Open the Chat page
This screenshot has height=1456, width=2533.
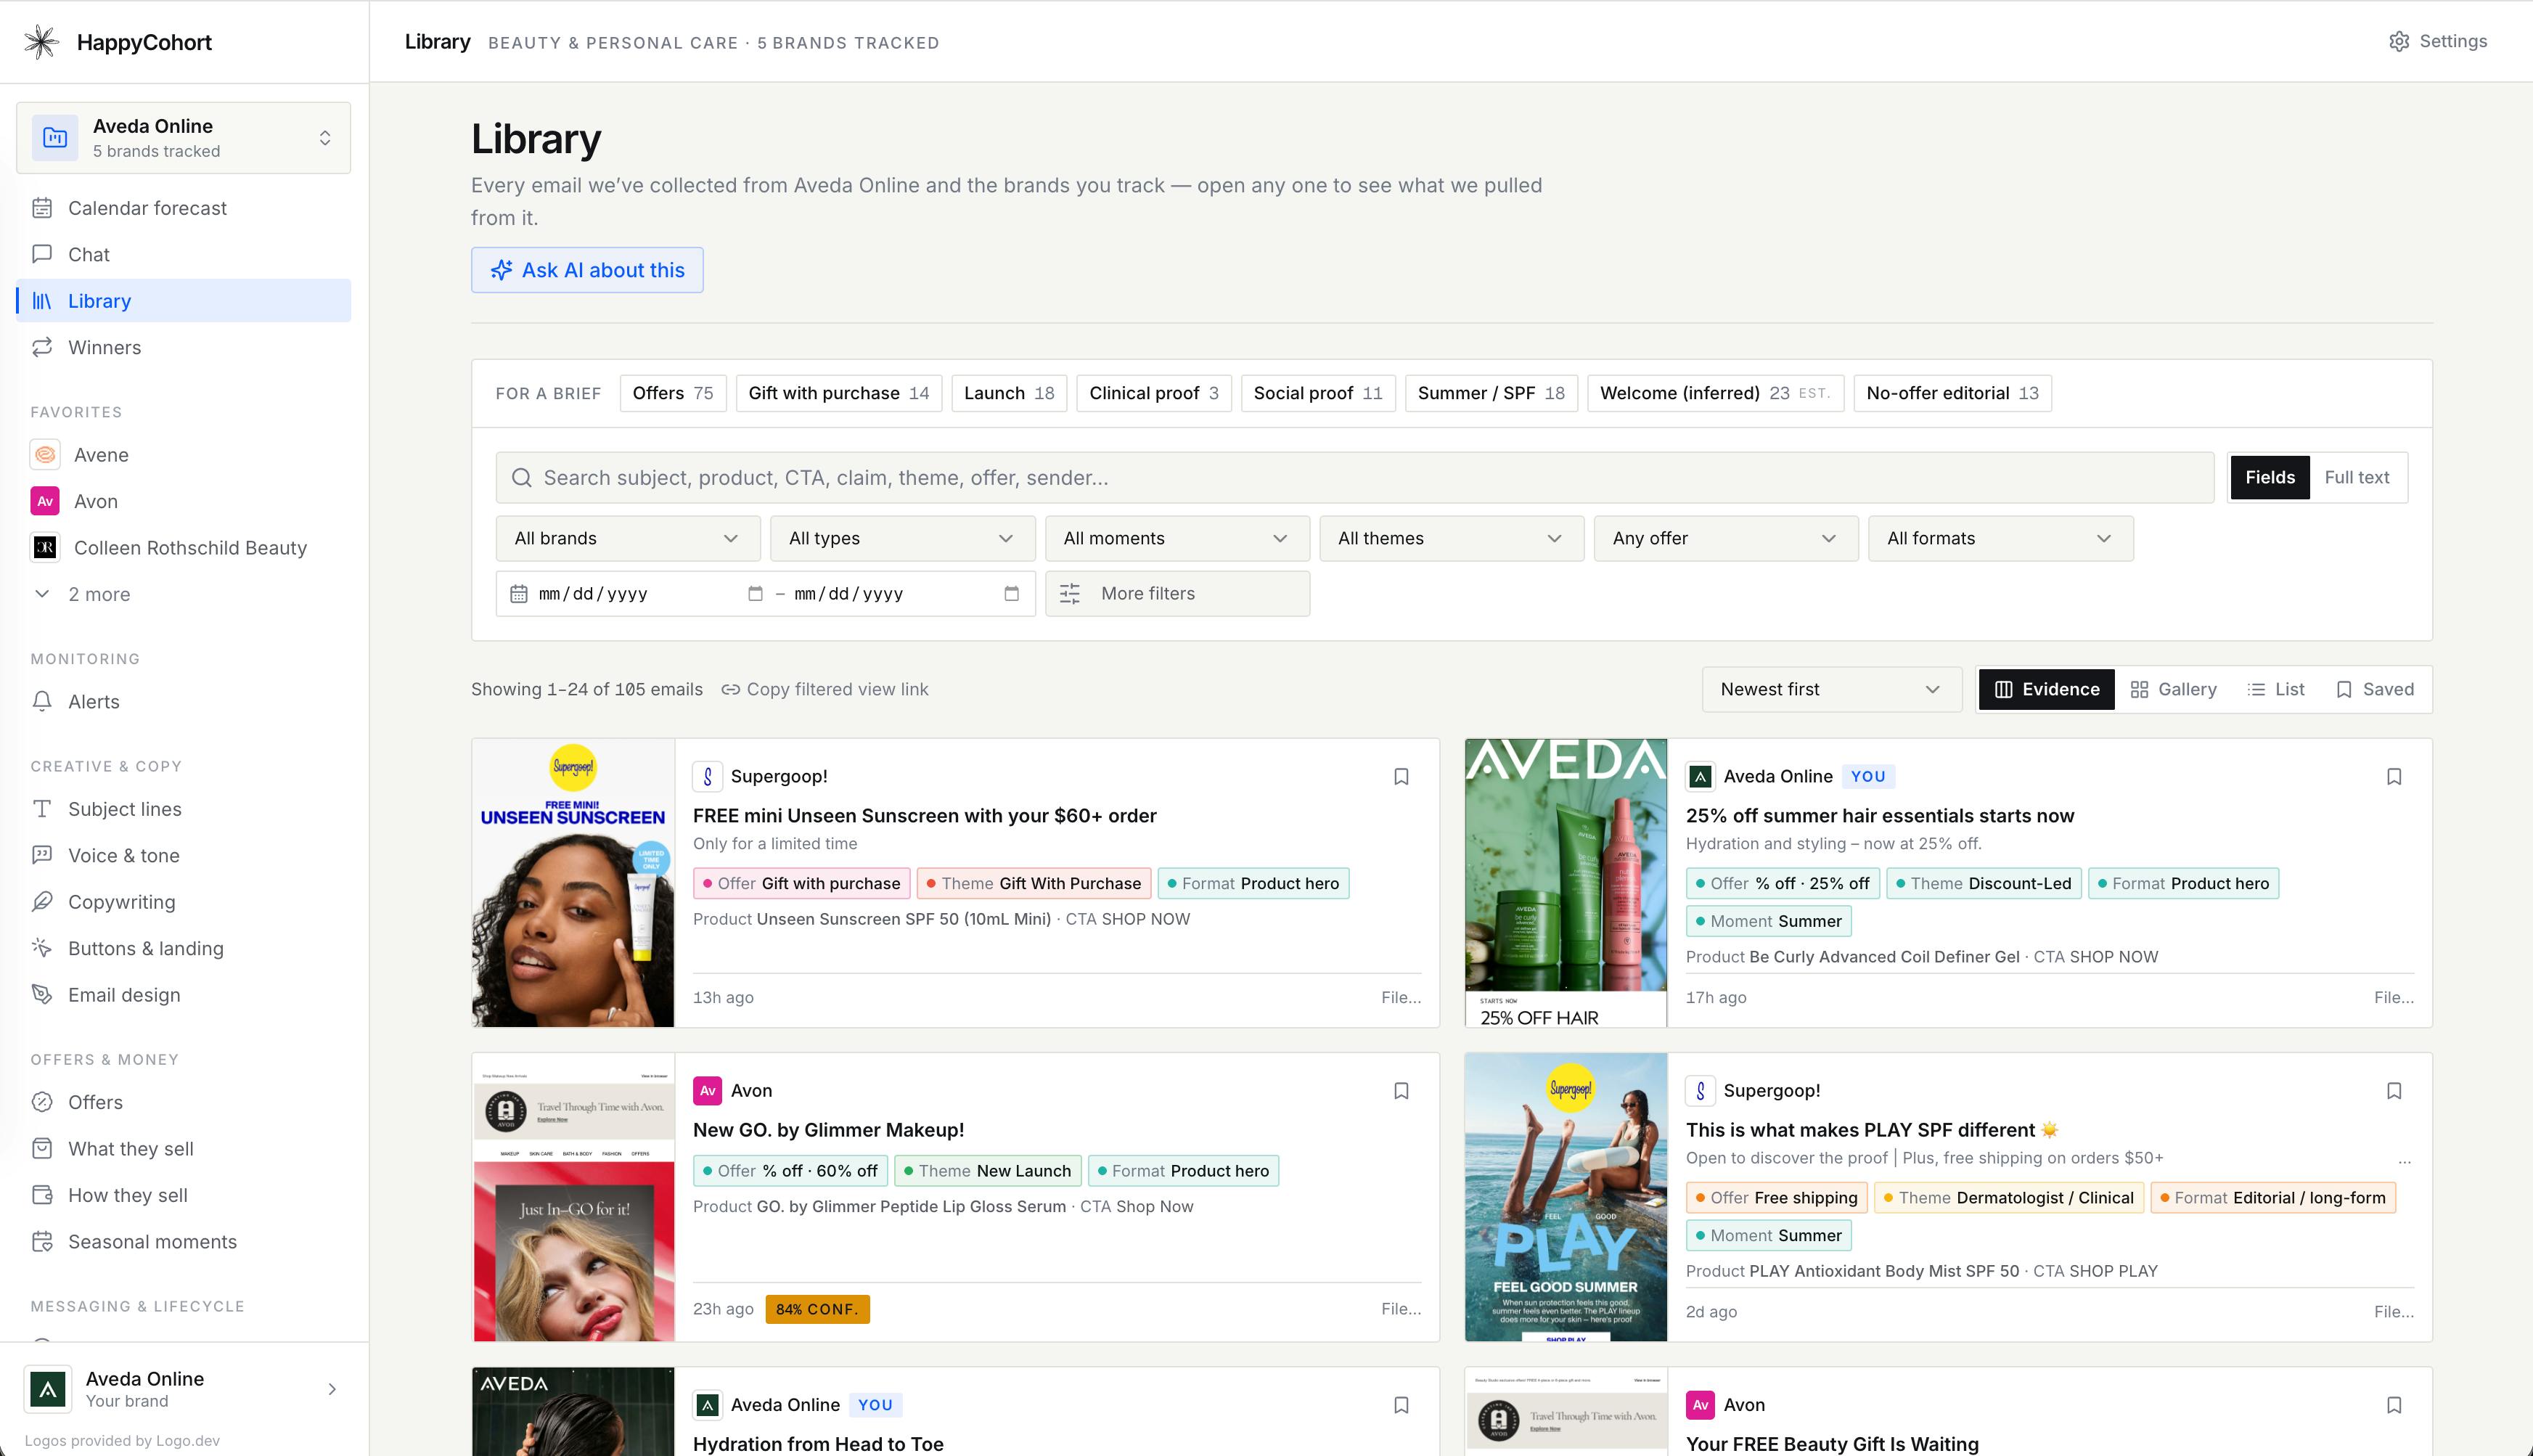(x=184, y=254)
